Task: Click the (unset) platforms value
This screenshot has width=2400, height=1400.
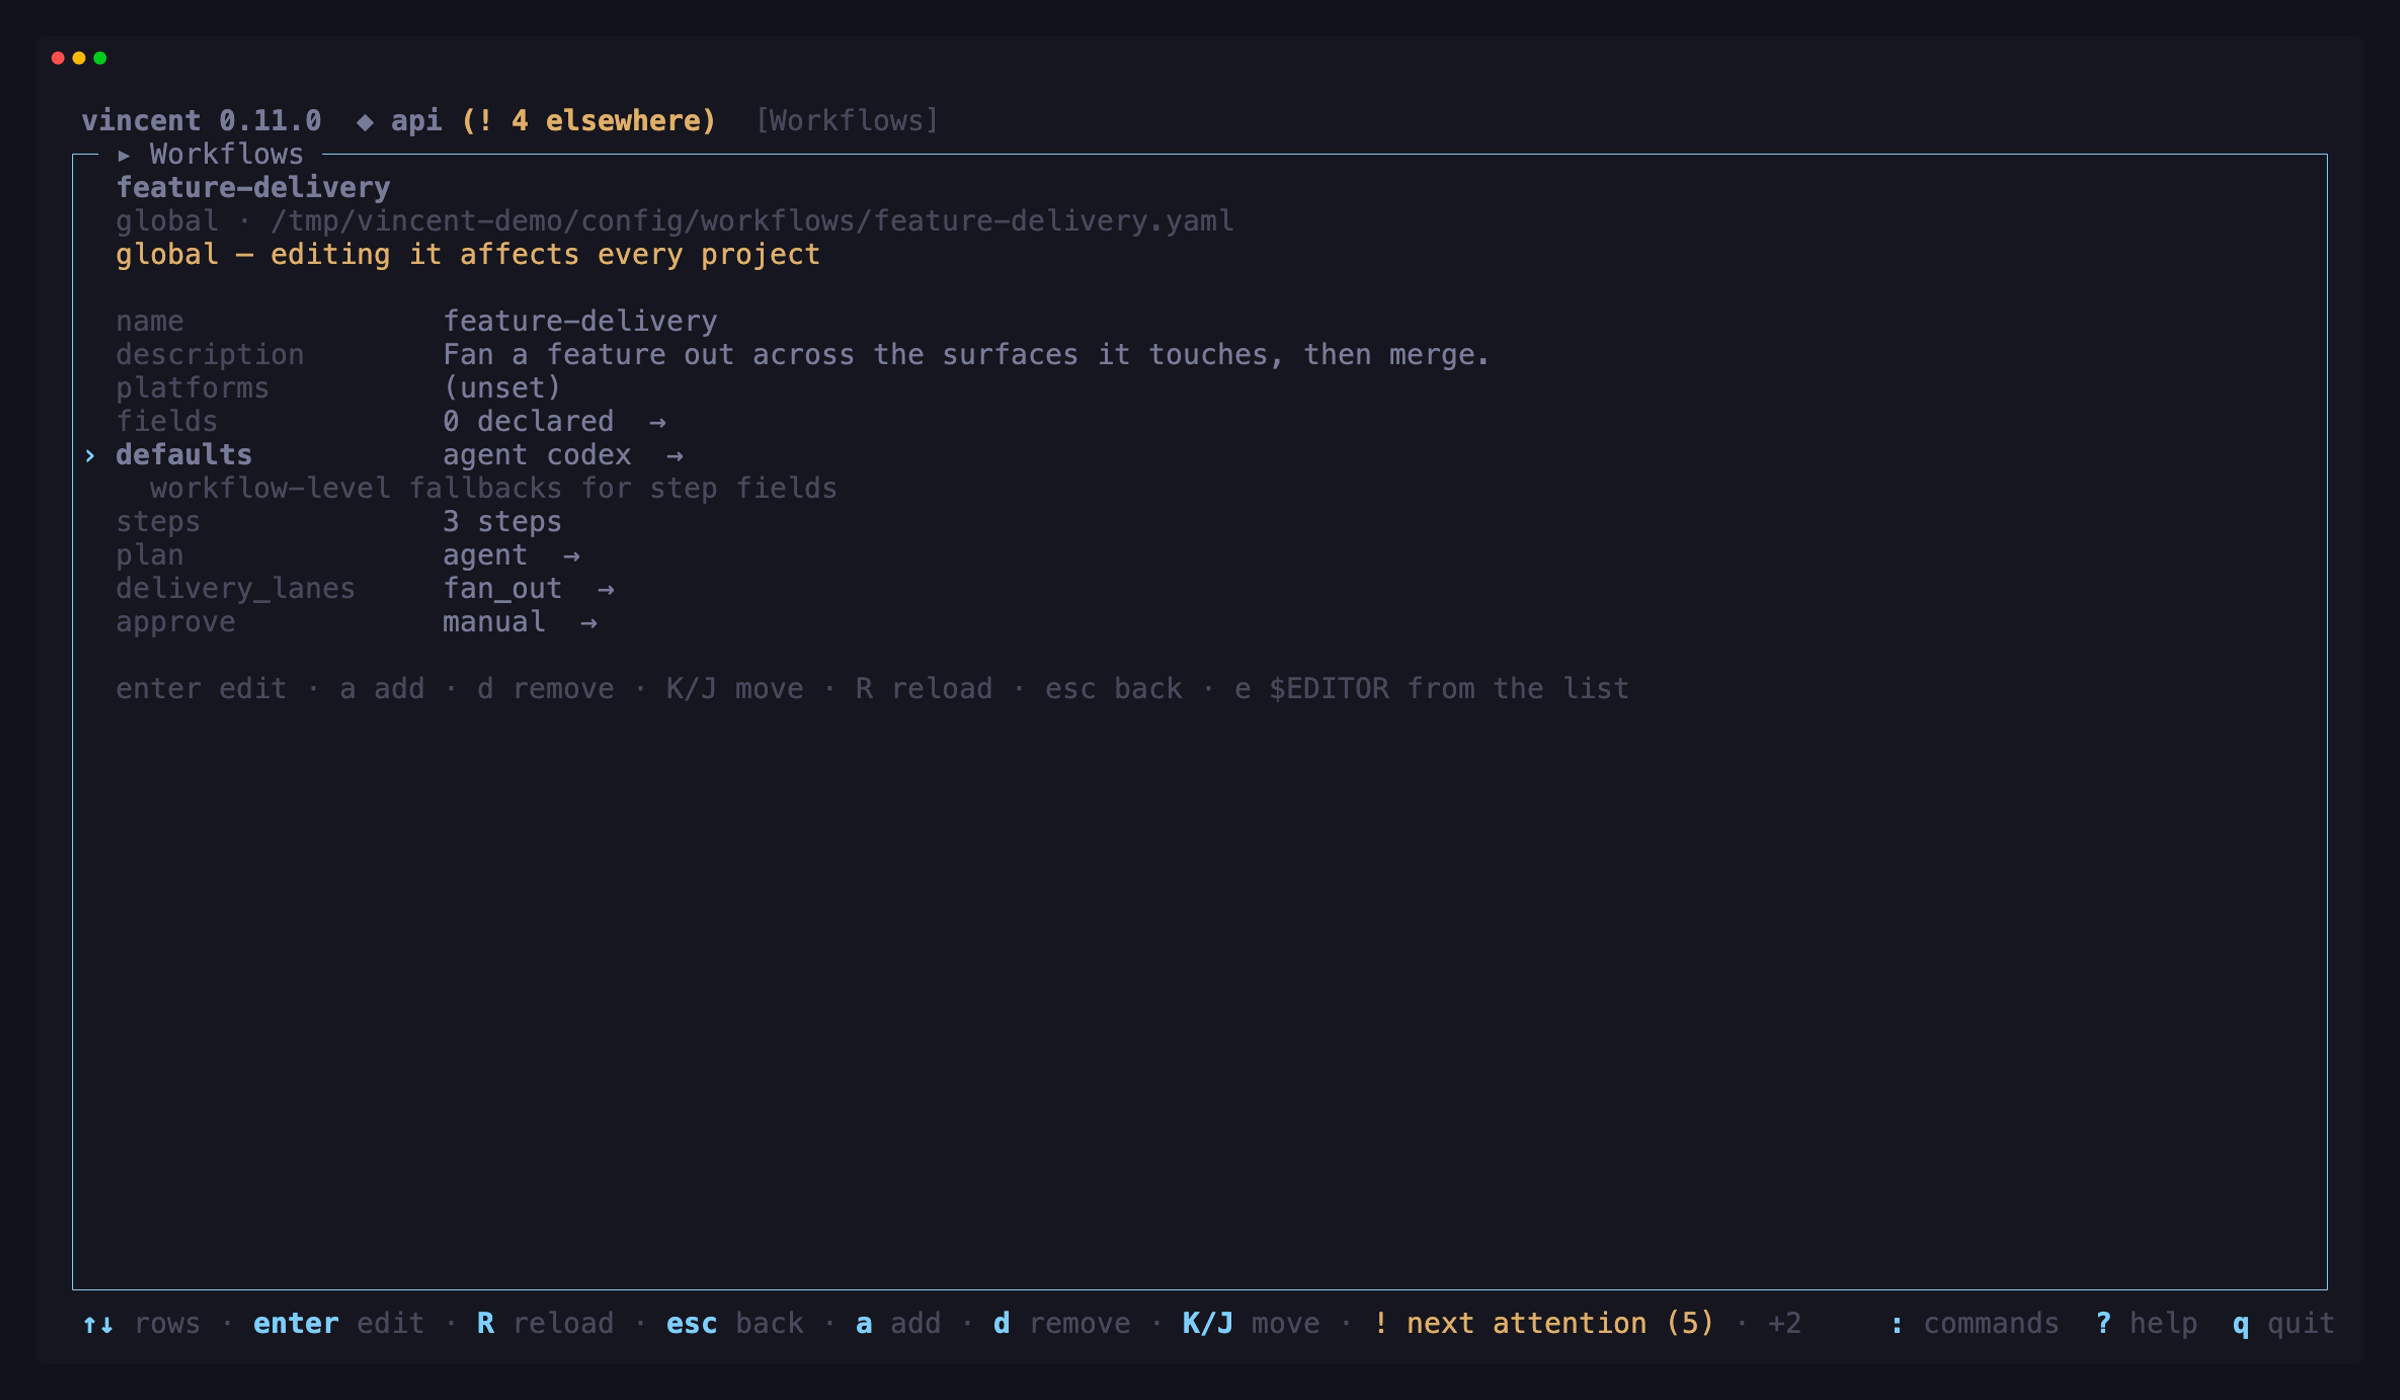Action: [x=502, y=388]
